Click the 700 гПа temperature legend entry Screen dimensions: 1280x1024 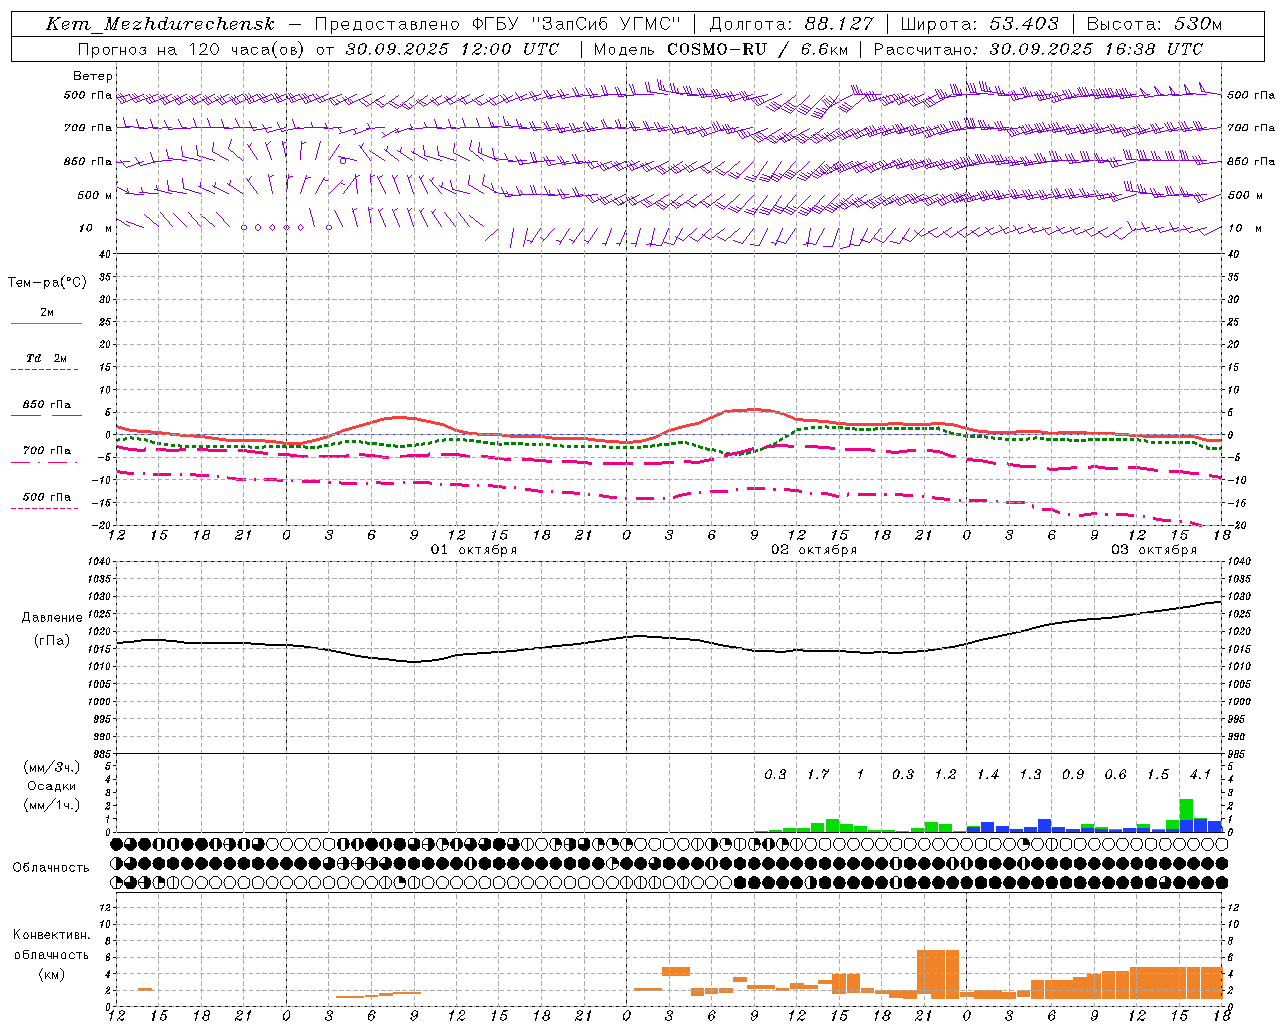pos(47,451)
